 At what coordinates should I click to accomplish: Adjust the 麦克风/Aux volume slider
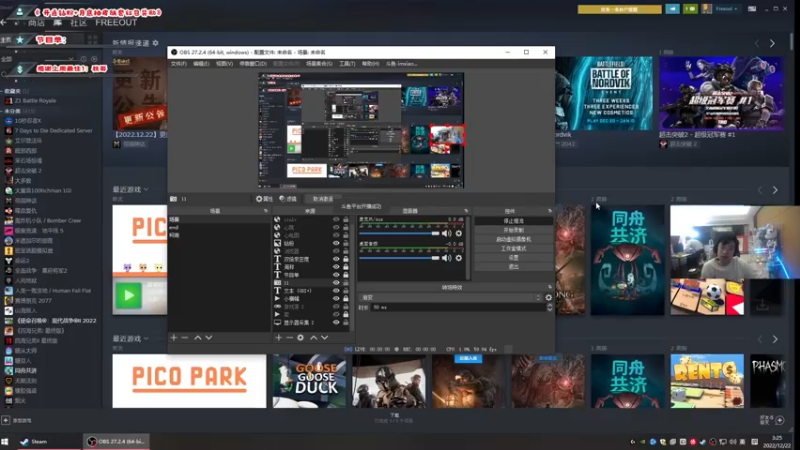click(399, 233)
